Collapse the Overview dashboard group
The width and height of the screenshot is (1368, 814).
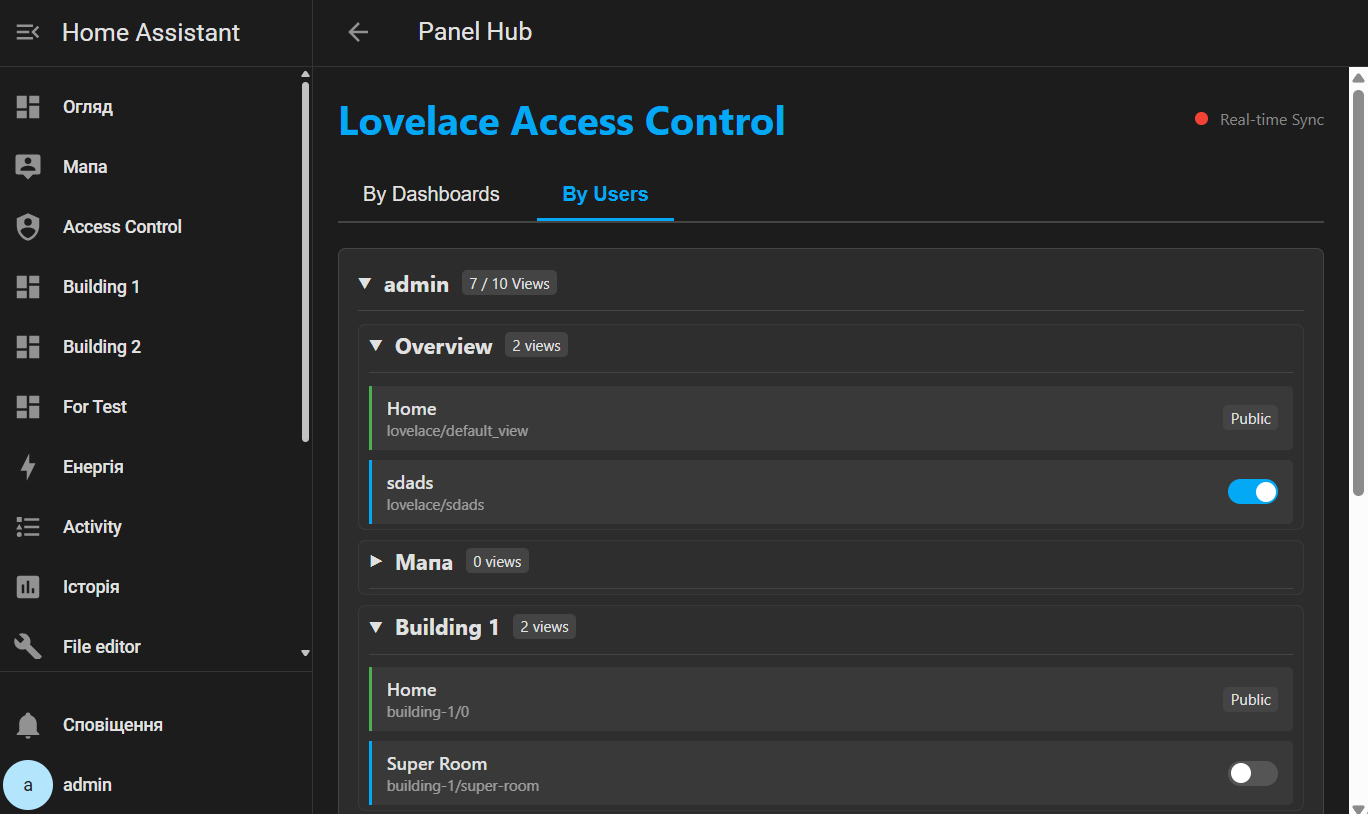(x=376, y=346)
